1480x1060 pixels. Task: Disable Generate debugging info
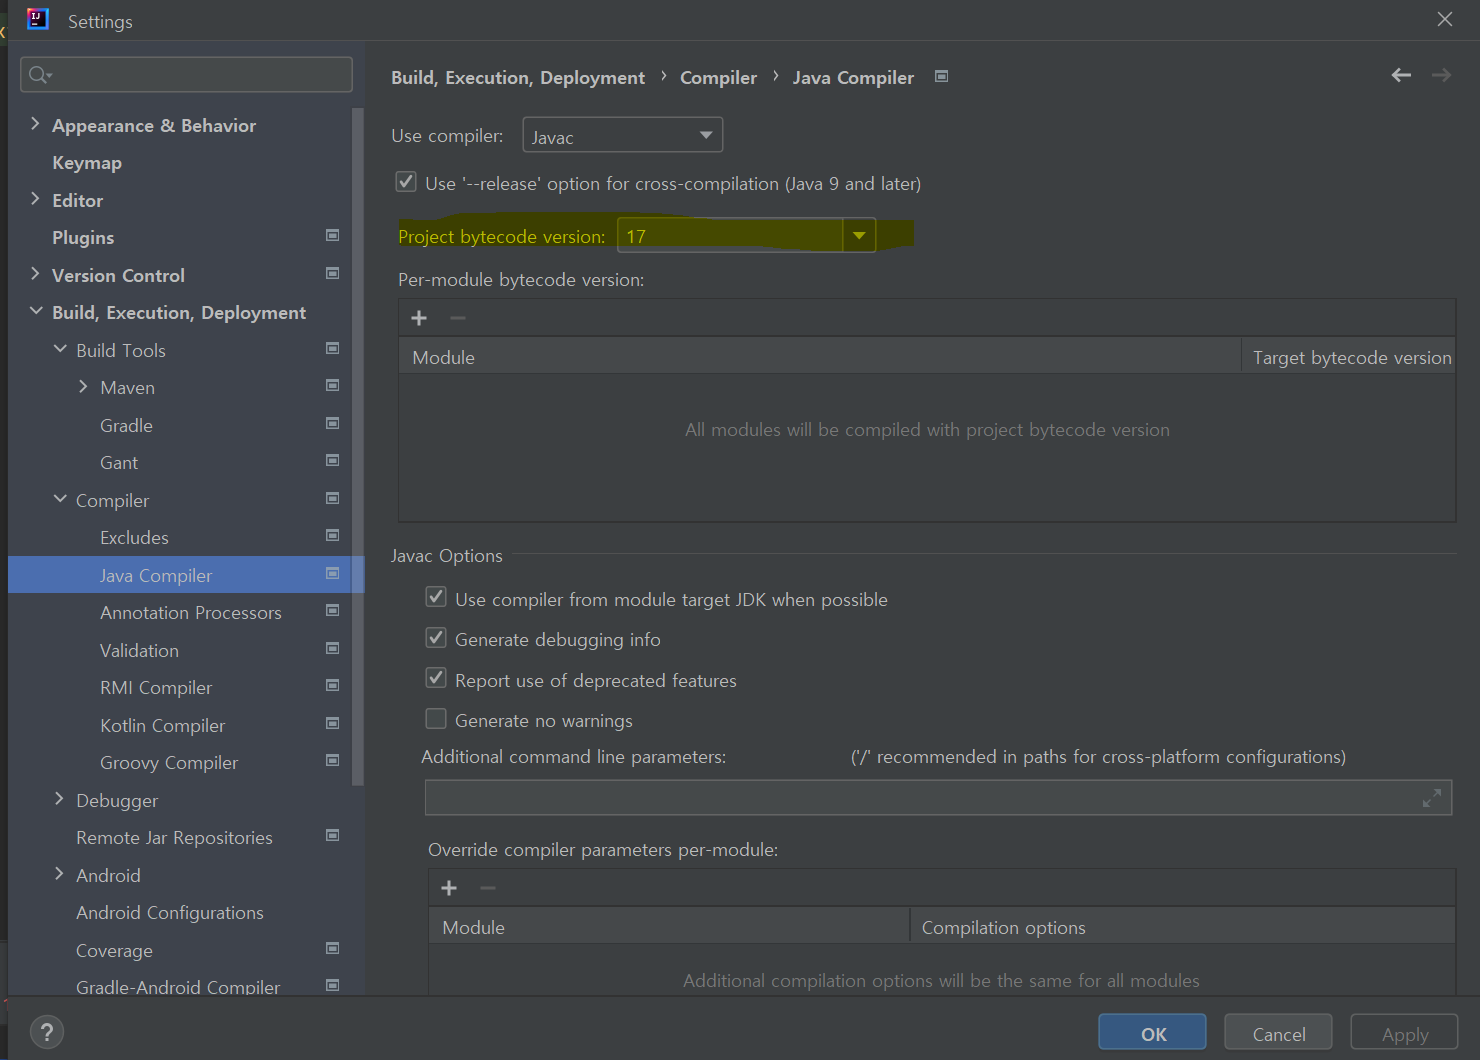(436, 637)
